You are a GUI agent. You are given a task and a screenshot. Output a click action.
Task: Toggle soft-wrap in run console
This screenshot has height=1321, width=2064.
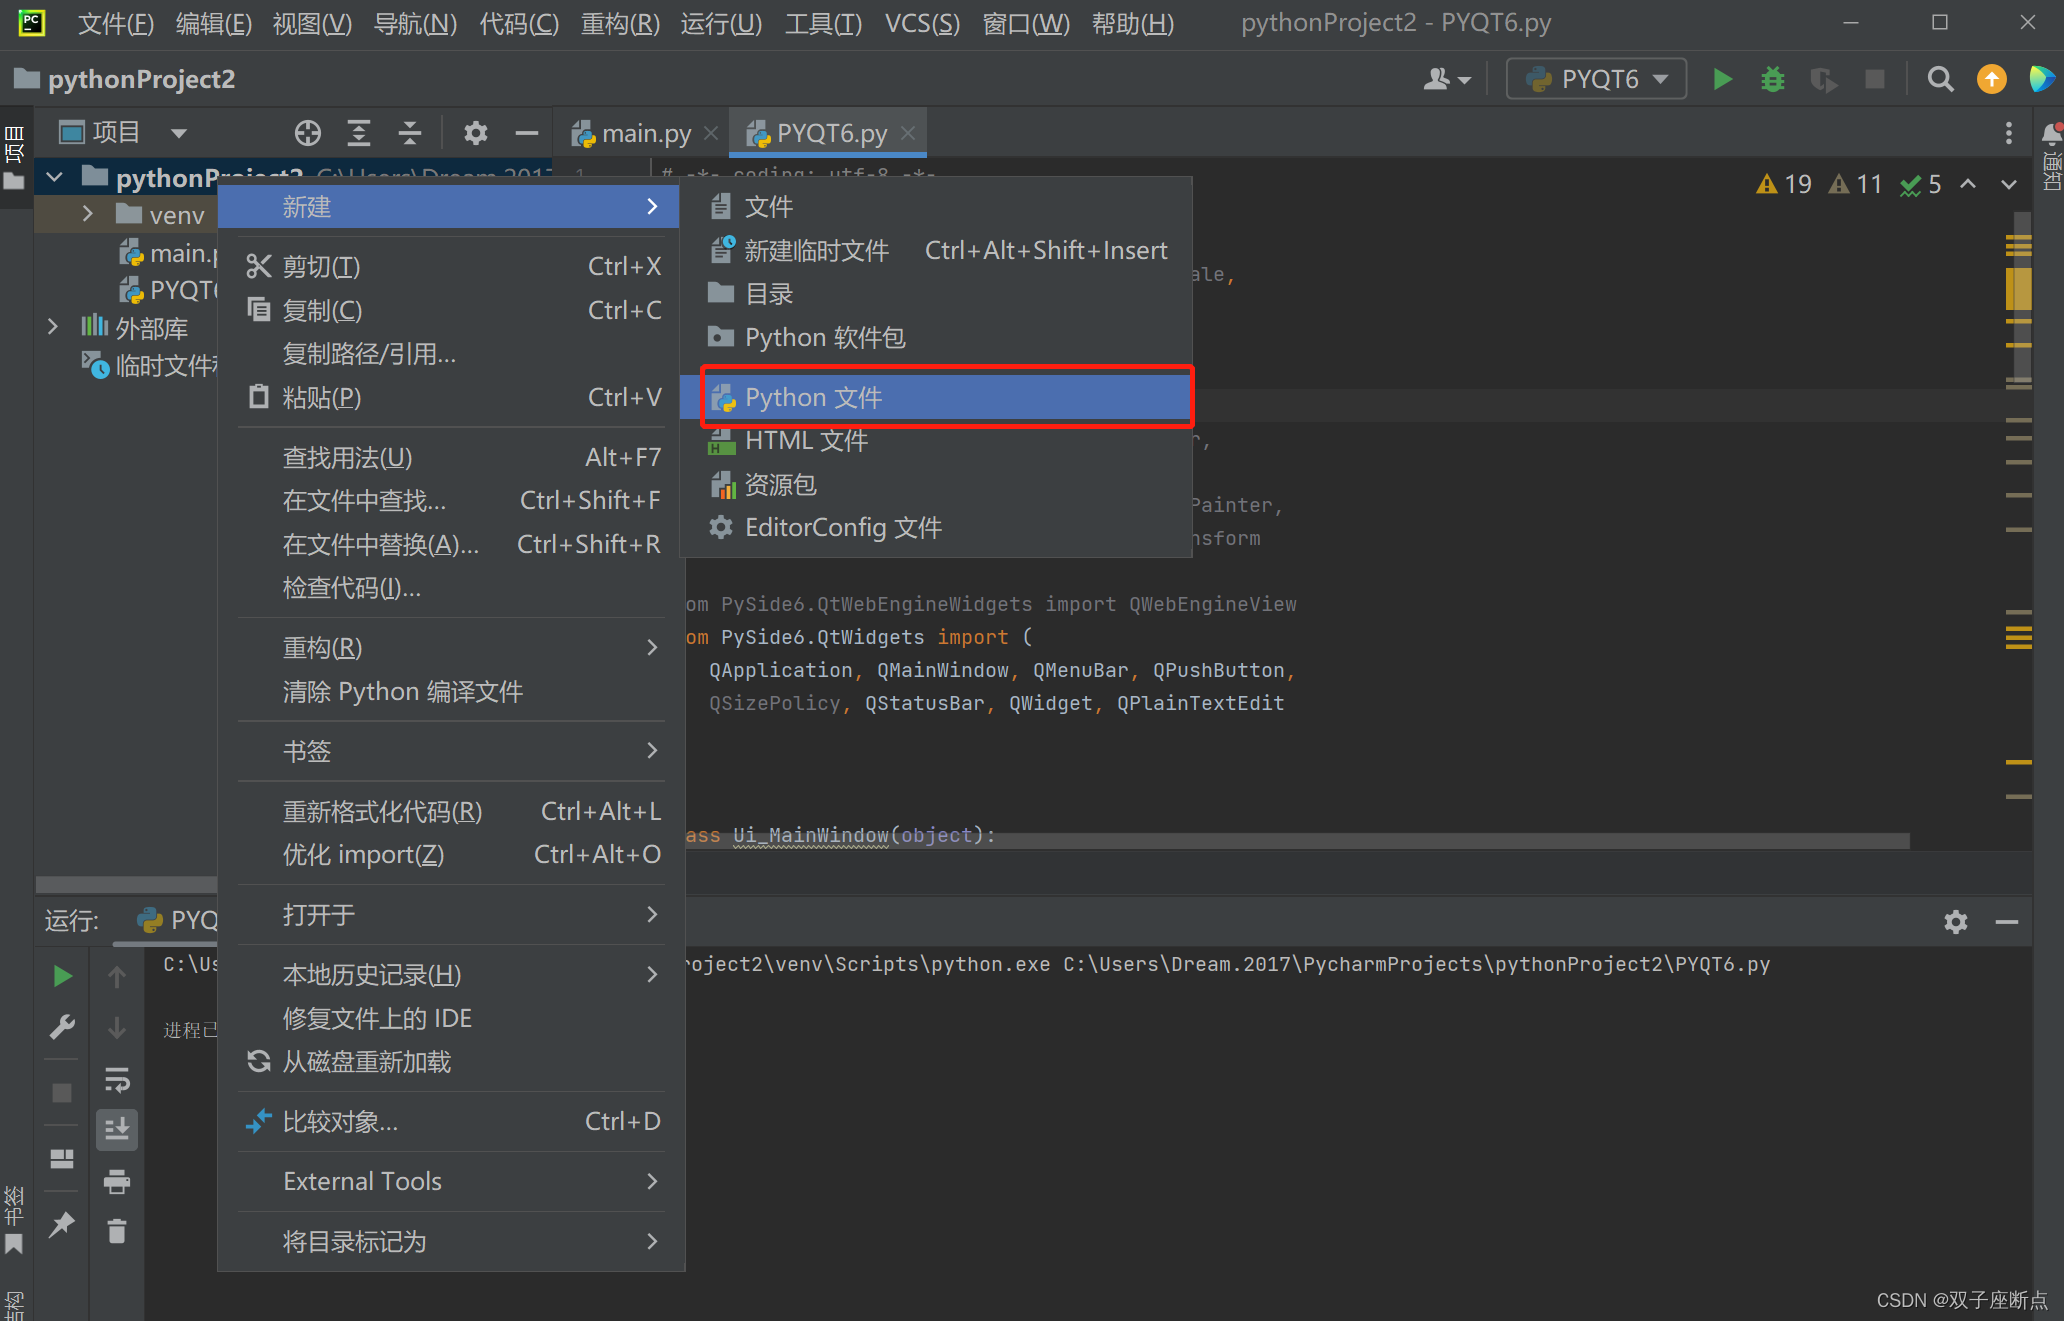pos(117,1080)
